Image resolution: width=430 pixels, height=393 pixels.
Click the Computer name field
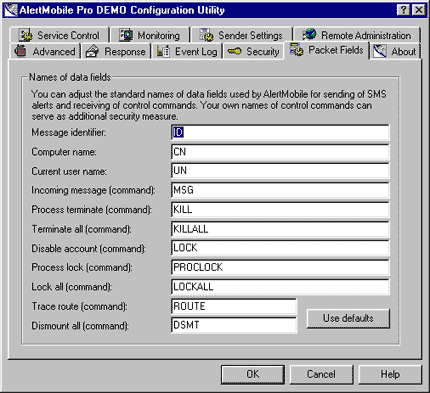[x=280, y=152]
